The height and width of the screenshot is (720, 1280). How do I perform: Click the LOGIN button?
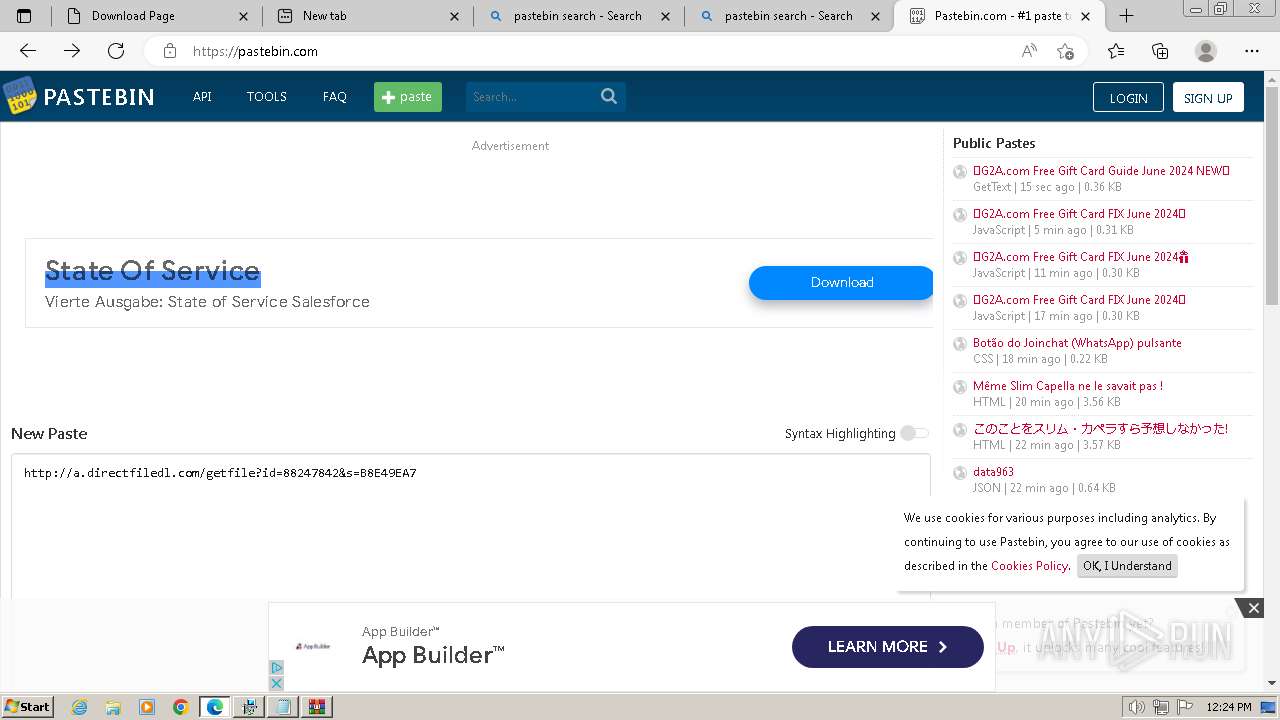[x=1128, y=97]
